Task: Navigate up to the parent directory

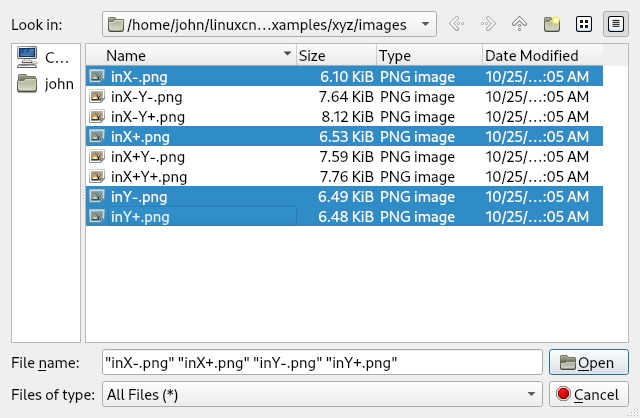Action: coord(519,24)
